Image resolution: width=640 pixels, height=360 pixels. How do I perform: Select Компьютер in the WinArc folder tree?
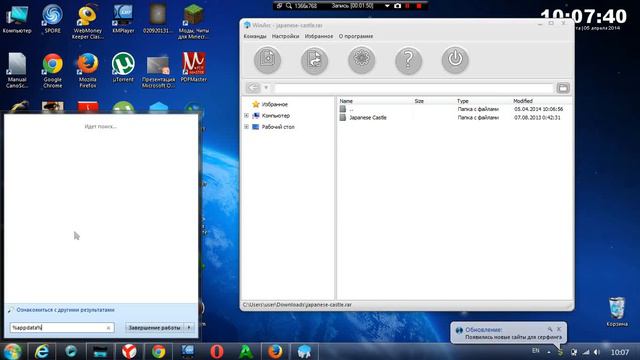276,116
